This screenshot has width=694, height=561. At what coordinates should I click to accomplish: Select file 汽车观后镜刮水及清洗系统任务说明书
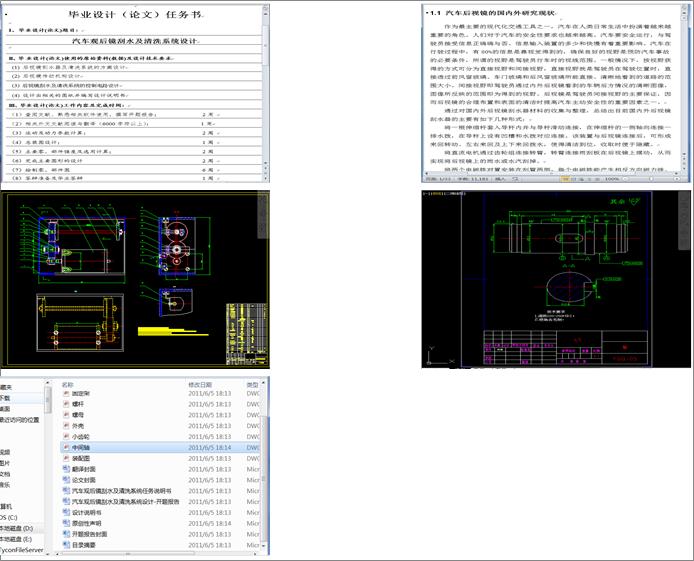click(x=122, y=491)
